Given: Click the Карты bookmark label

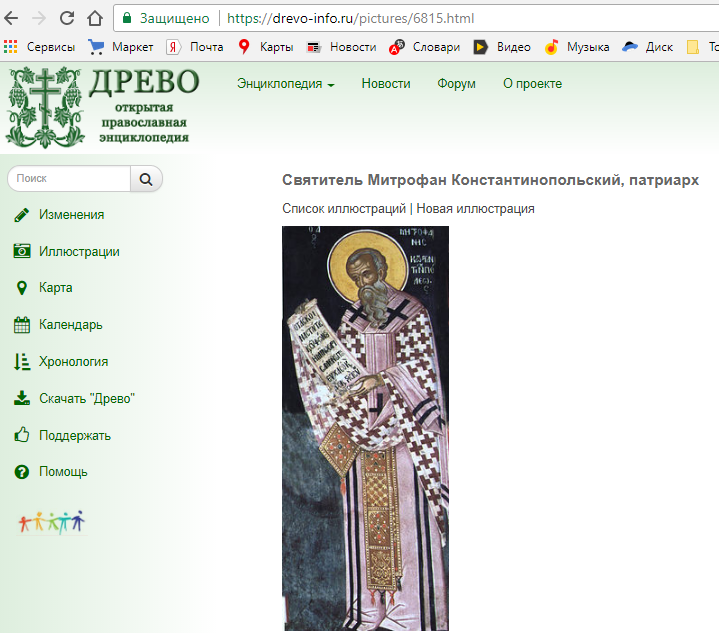Looking at the screenshot, I should (x=277, y=47).
